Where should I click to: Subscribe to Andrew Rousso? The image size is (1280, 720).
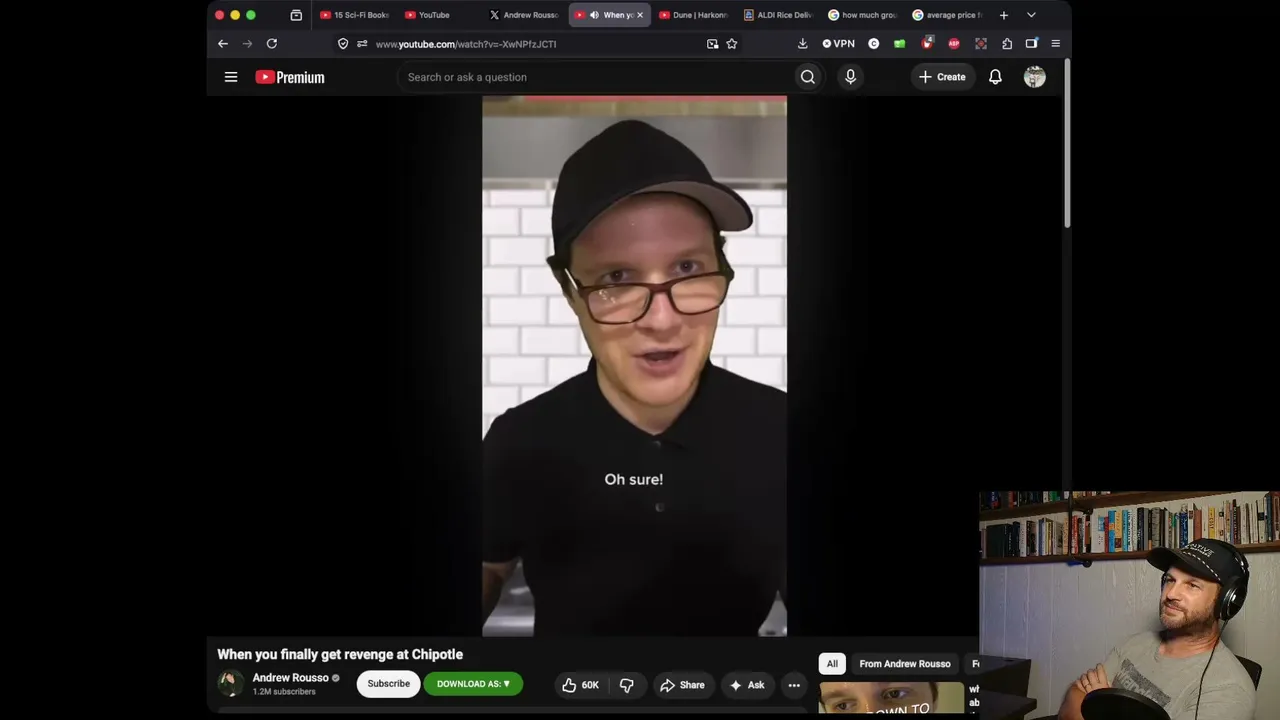coord(388,684)
